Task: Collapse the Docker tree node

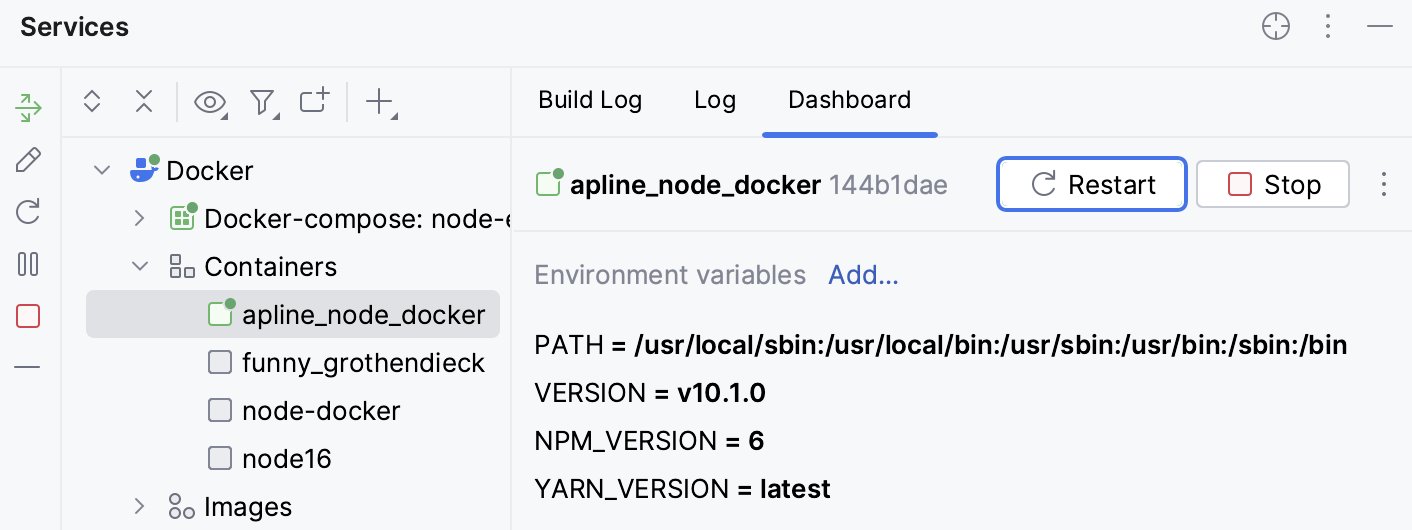Action: coord(102,171)
